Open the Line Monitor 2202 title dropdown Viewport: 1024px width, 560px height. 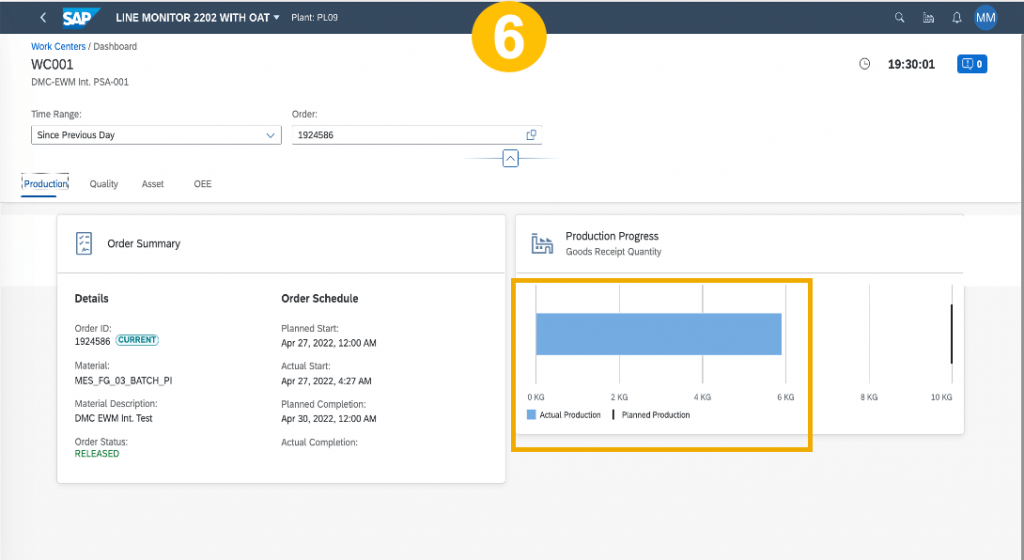click(x=198, y=18)
